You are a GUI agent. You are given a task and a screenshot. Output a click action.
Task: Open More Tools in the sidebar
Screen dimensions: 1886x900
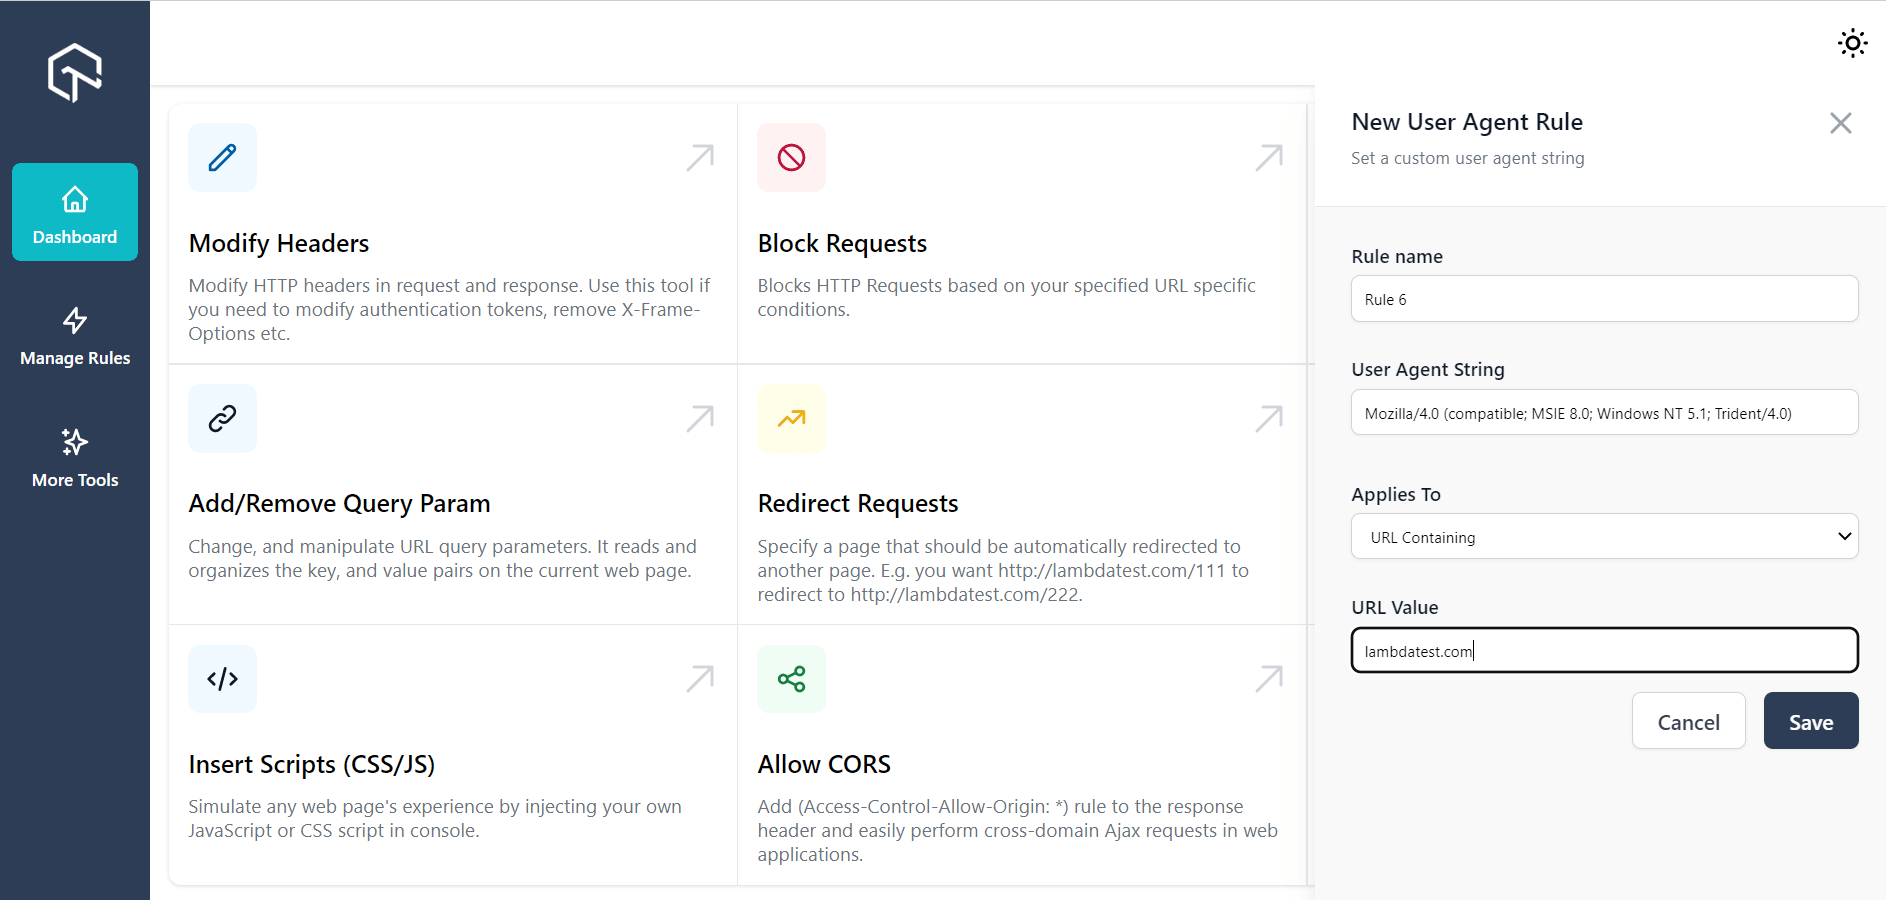pos(75,458)
